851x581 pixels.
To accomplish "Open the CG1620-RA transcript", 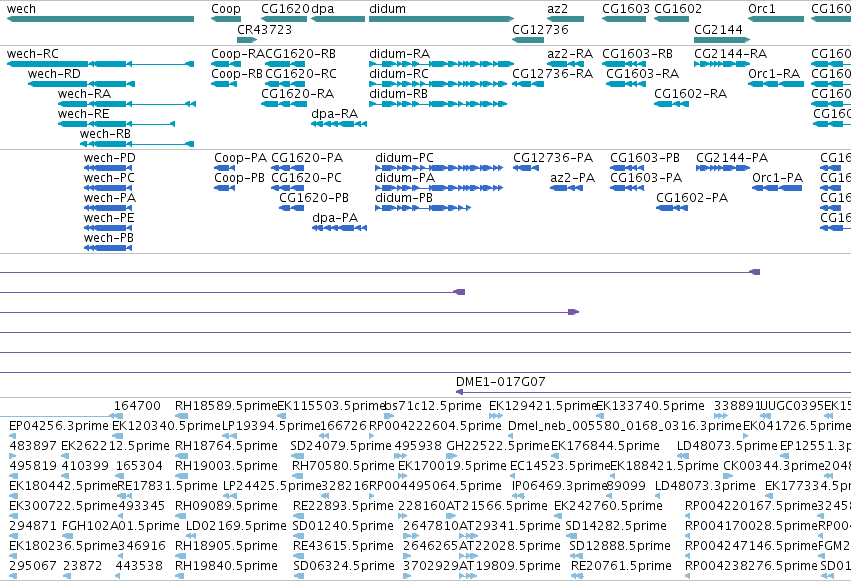I will coord(284,104).
